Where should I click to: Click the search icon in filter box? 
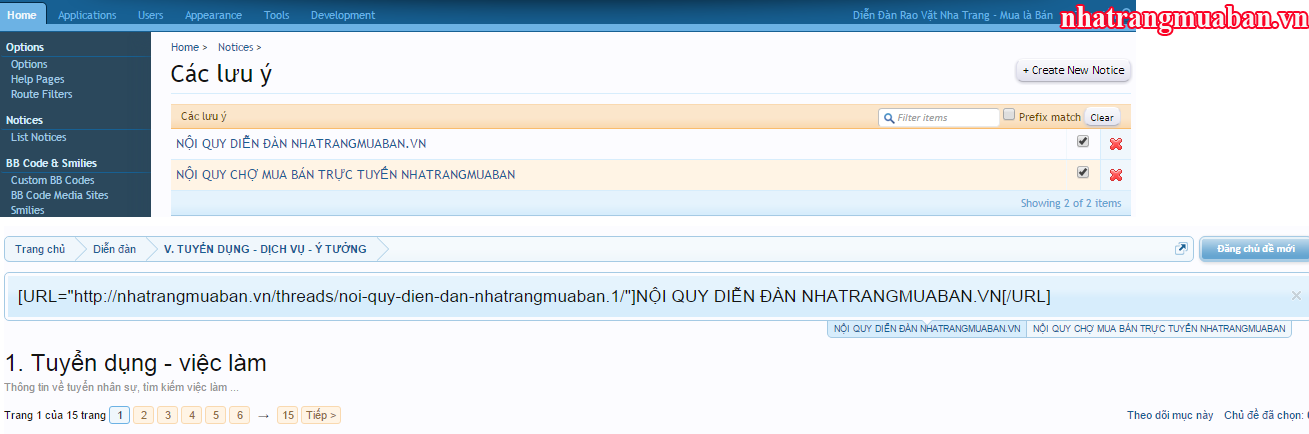pyautogui.click(x=887, y=118)
